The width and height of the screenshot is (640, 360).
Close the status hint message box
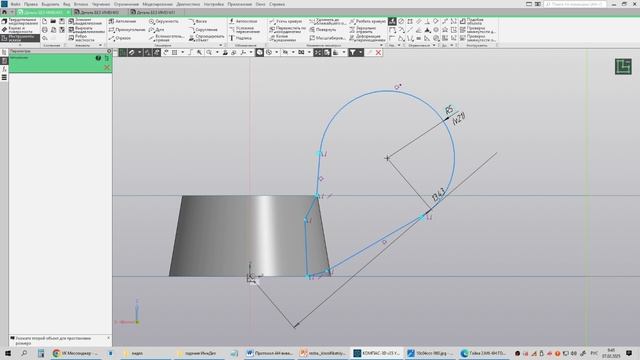[x=109, y=338]
